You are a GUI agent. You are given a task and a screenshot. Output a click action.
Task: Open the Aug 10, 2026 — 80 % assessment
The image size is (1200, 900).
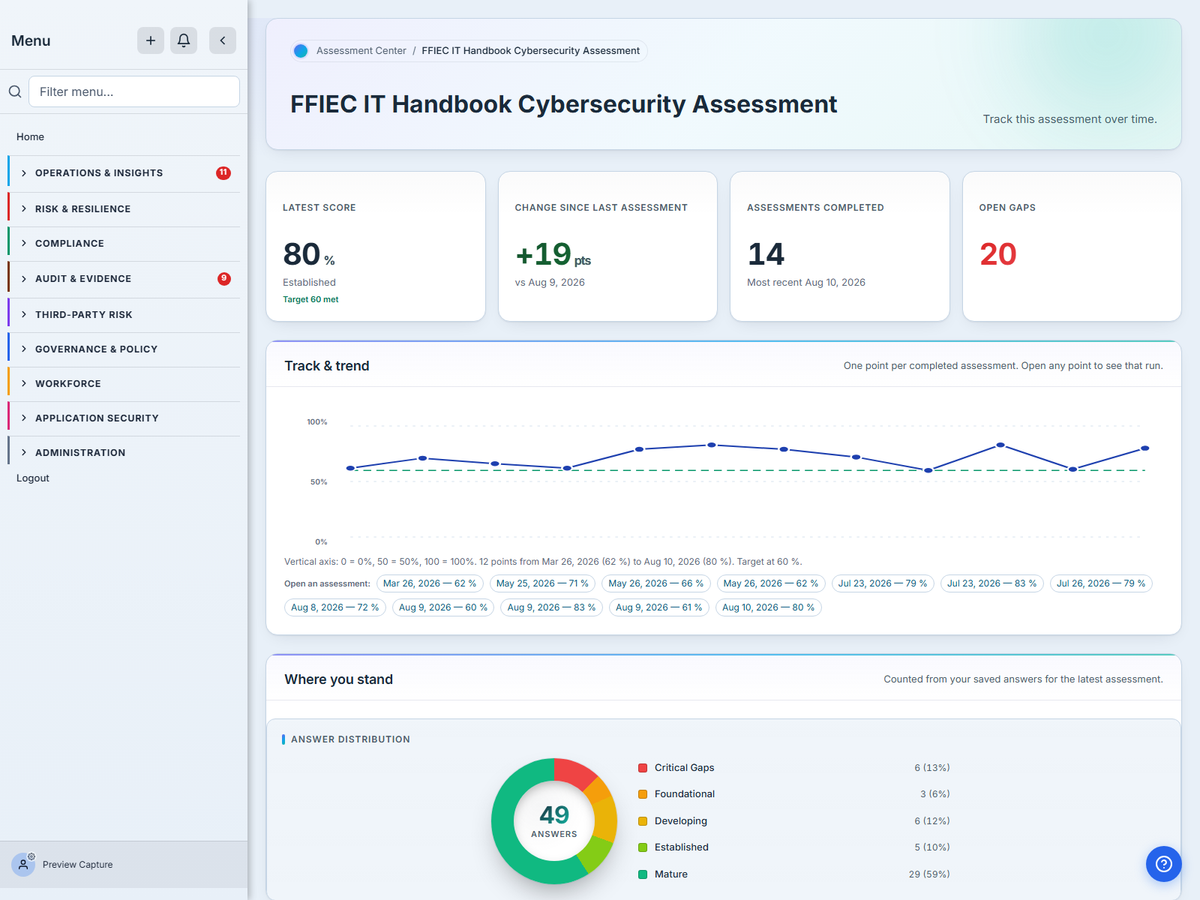(x=768, y=607)
